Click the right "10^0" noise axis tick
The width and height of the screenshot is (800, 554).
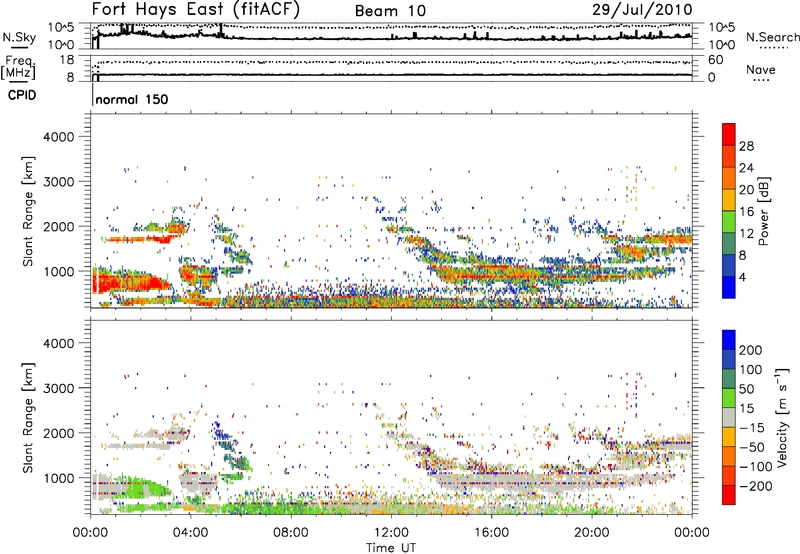point(721,45)
